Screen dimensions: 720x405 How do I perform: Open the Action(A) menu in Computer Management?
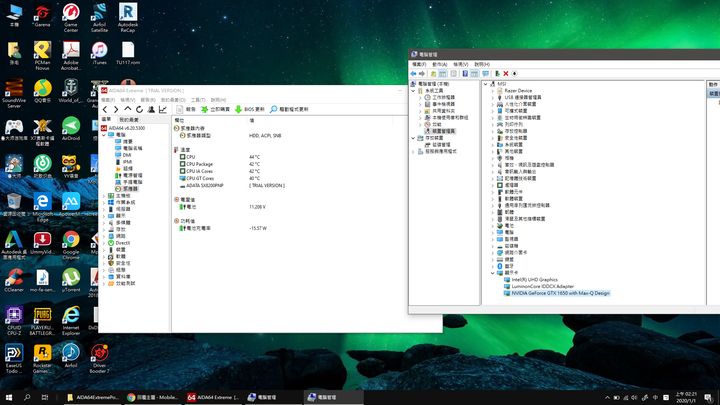pos(439,64)
